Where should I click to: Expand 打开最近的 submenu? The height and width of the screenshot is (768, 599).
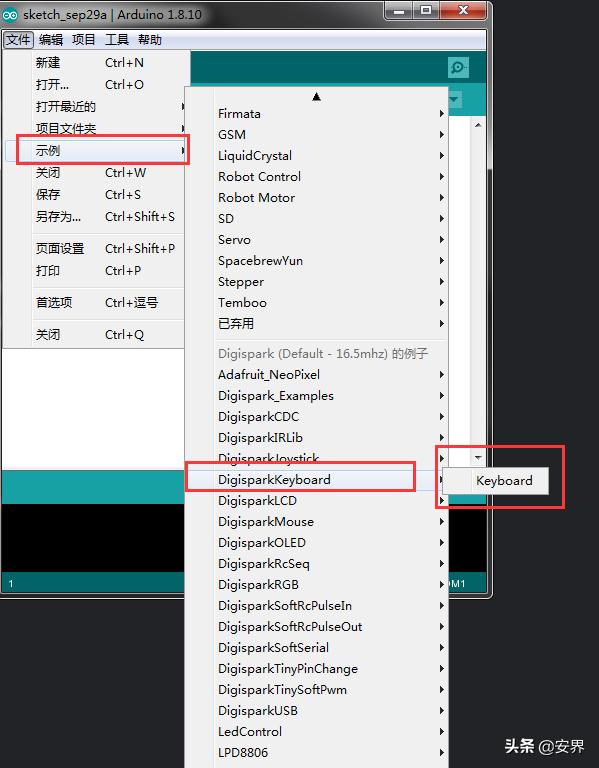click(x=95, y=106)
